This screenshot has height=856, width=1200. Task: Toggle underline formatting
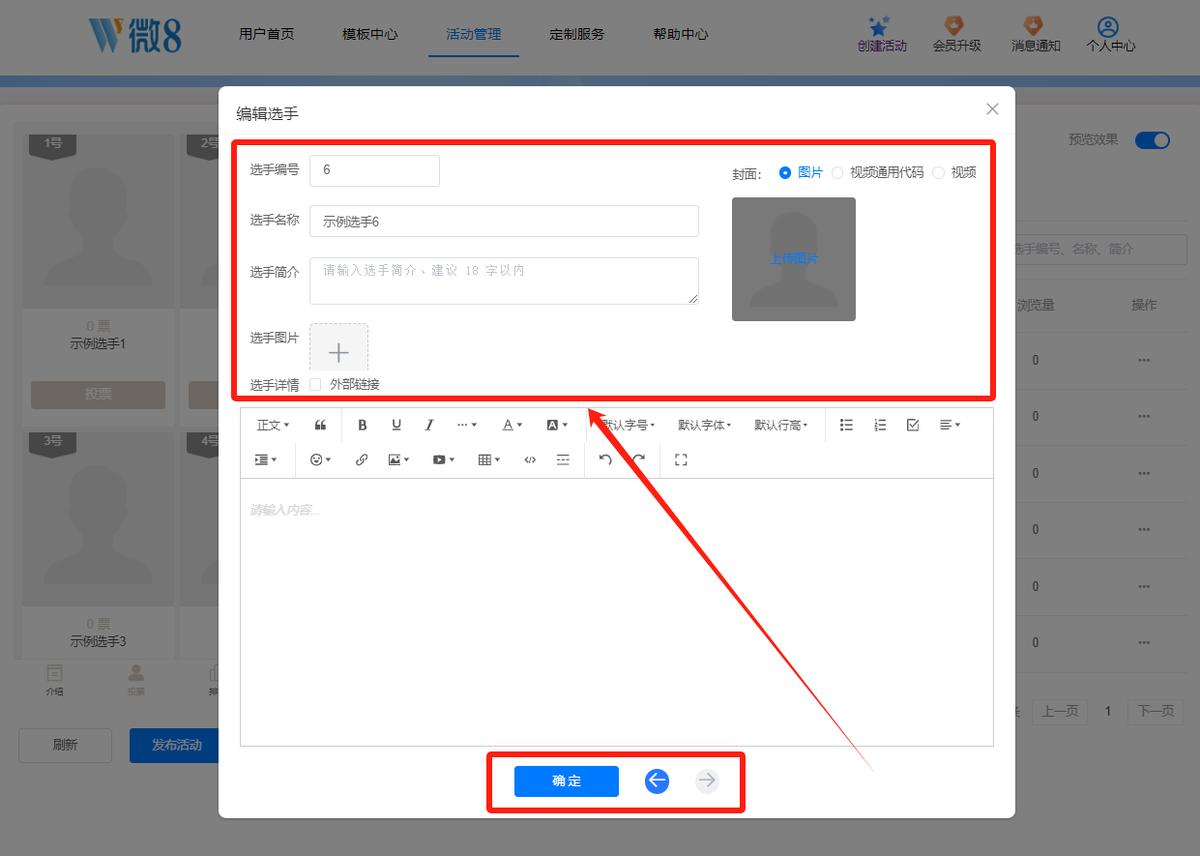(396, 425)
